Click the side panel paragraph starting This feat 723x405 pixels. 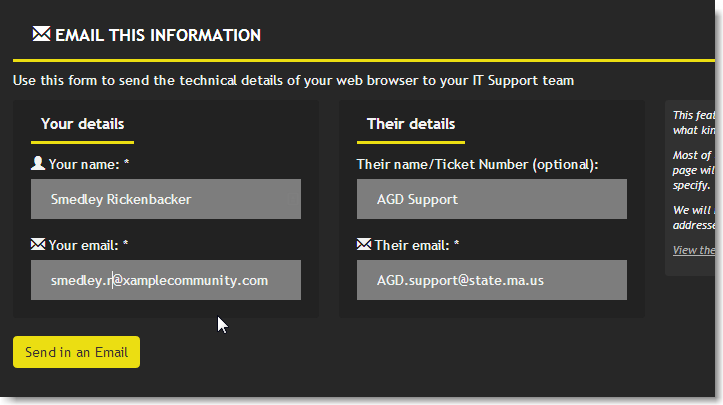pyautogui.click(x=692, y=122)
